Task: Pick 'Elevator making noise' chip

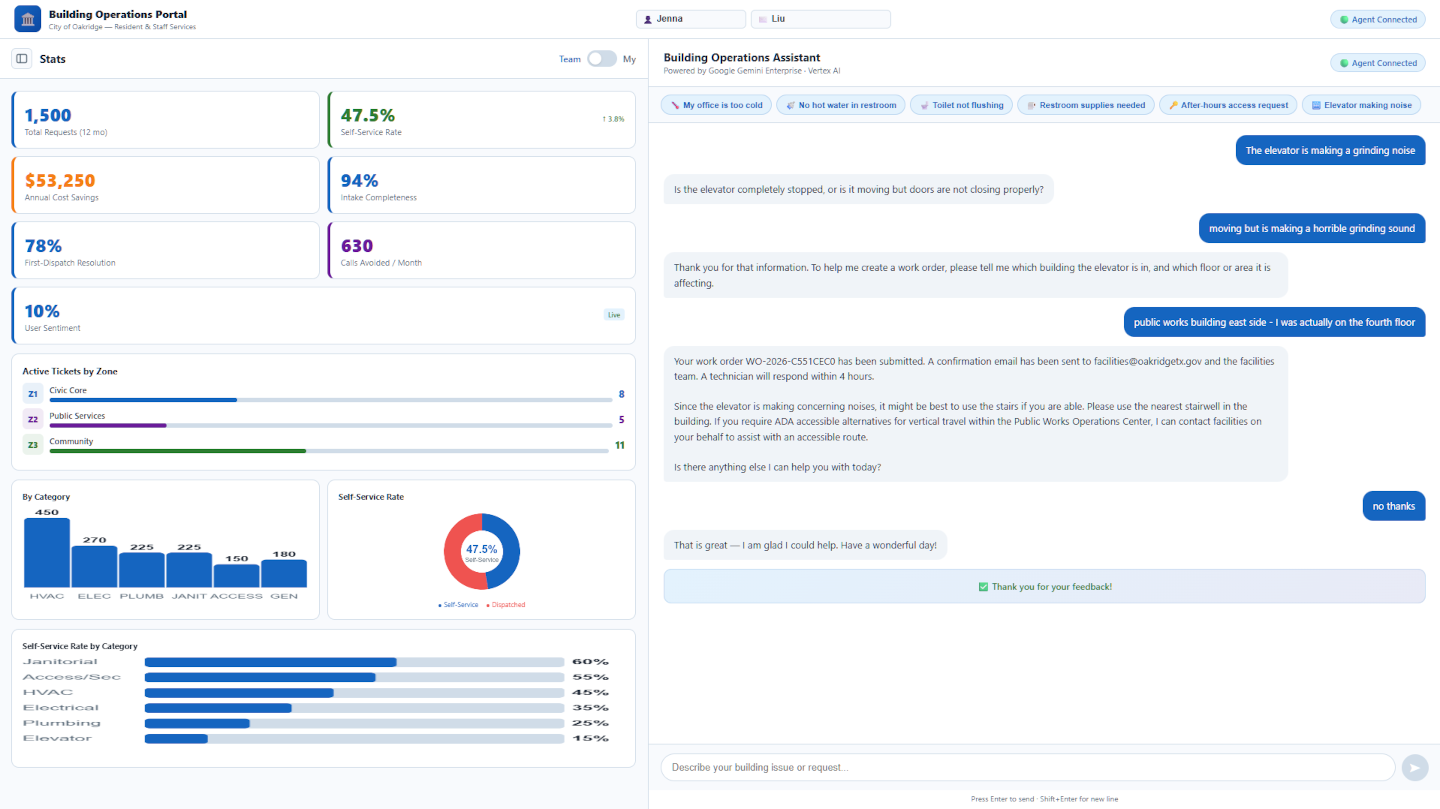Action: 1361,105
